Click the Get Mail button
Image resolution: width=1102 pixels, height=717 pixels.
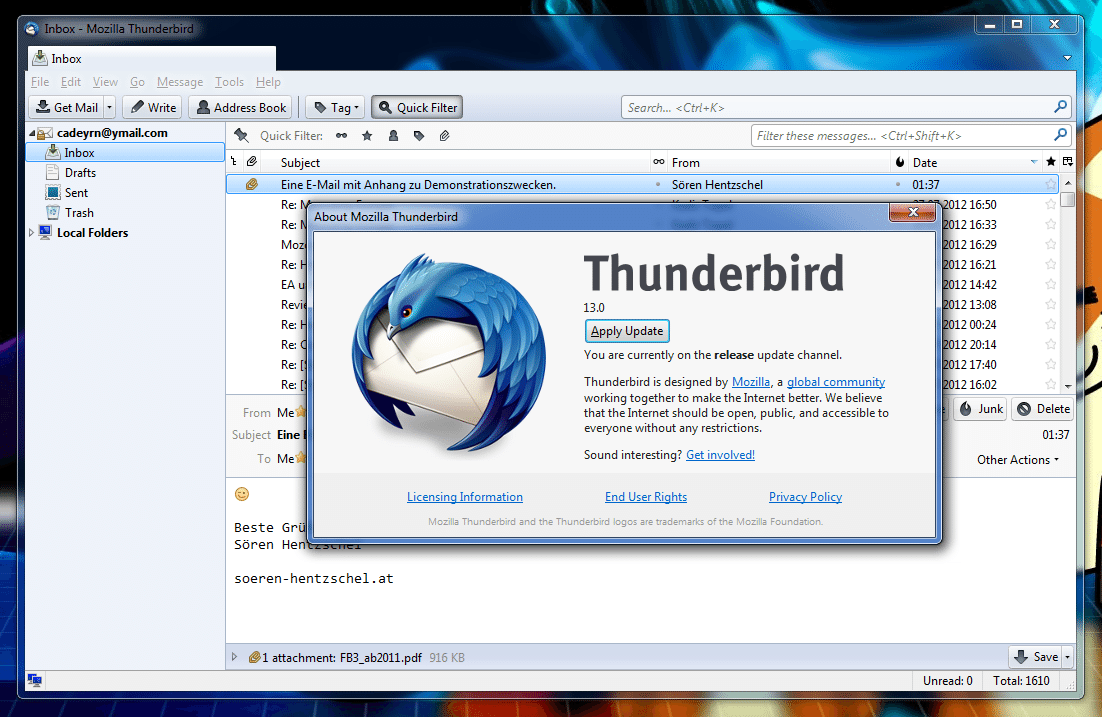66,108
